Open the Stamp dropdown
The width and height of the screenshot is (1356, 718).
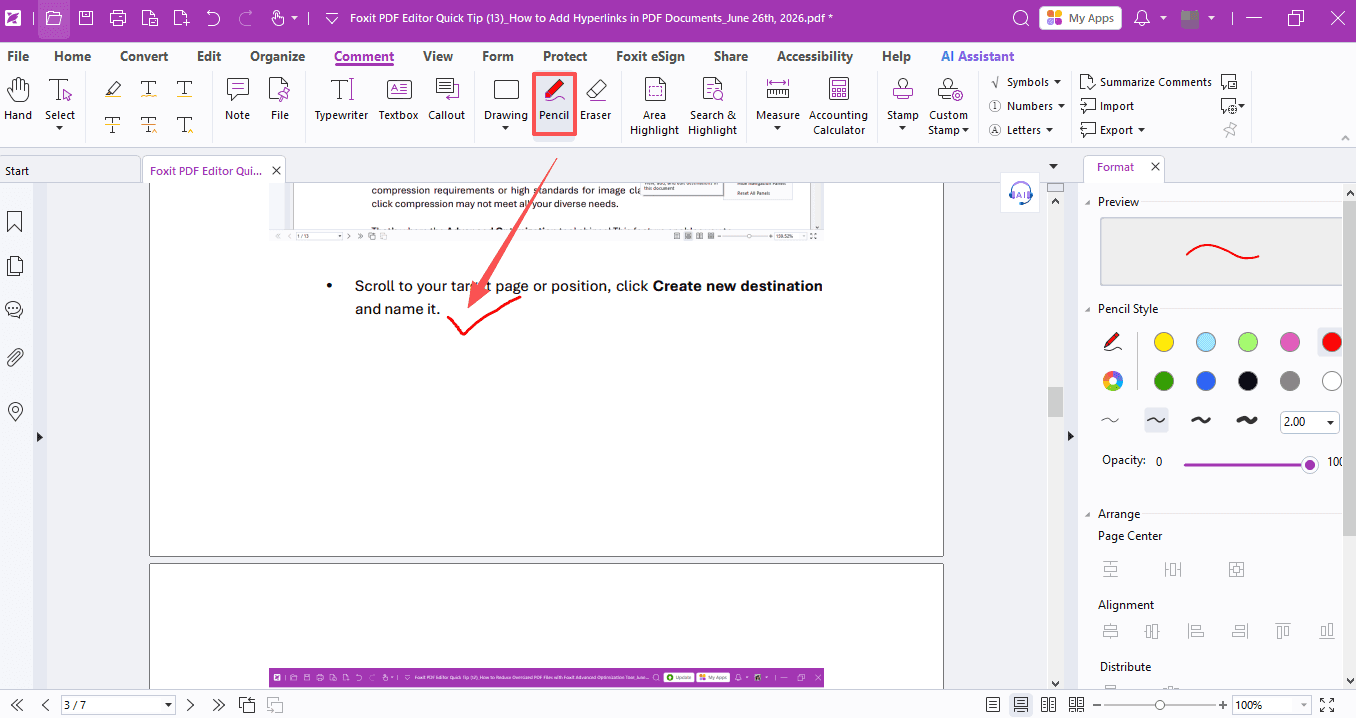(x=902, y=128)
